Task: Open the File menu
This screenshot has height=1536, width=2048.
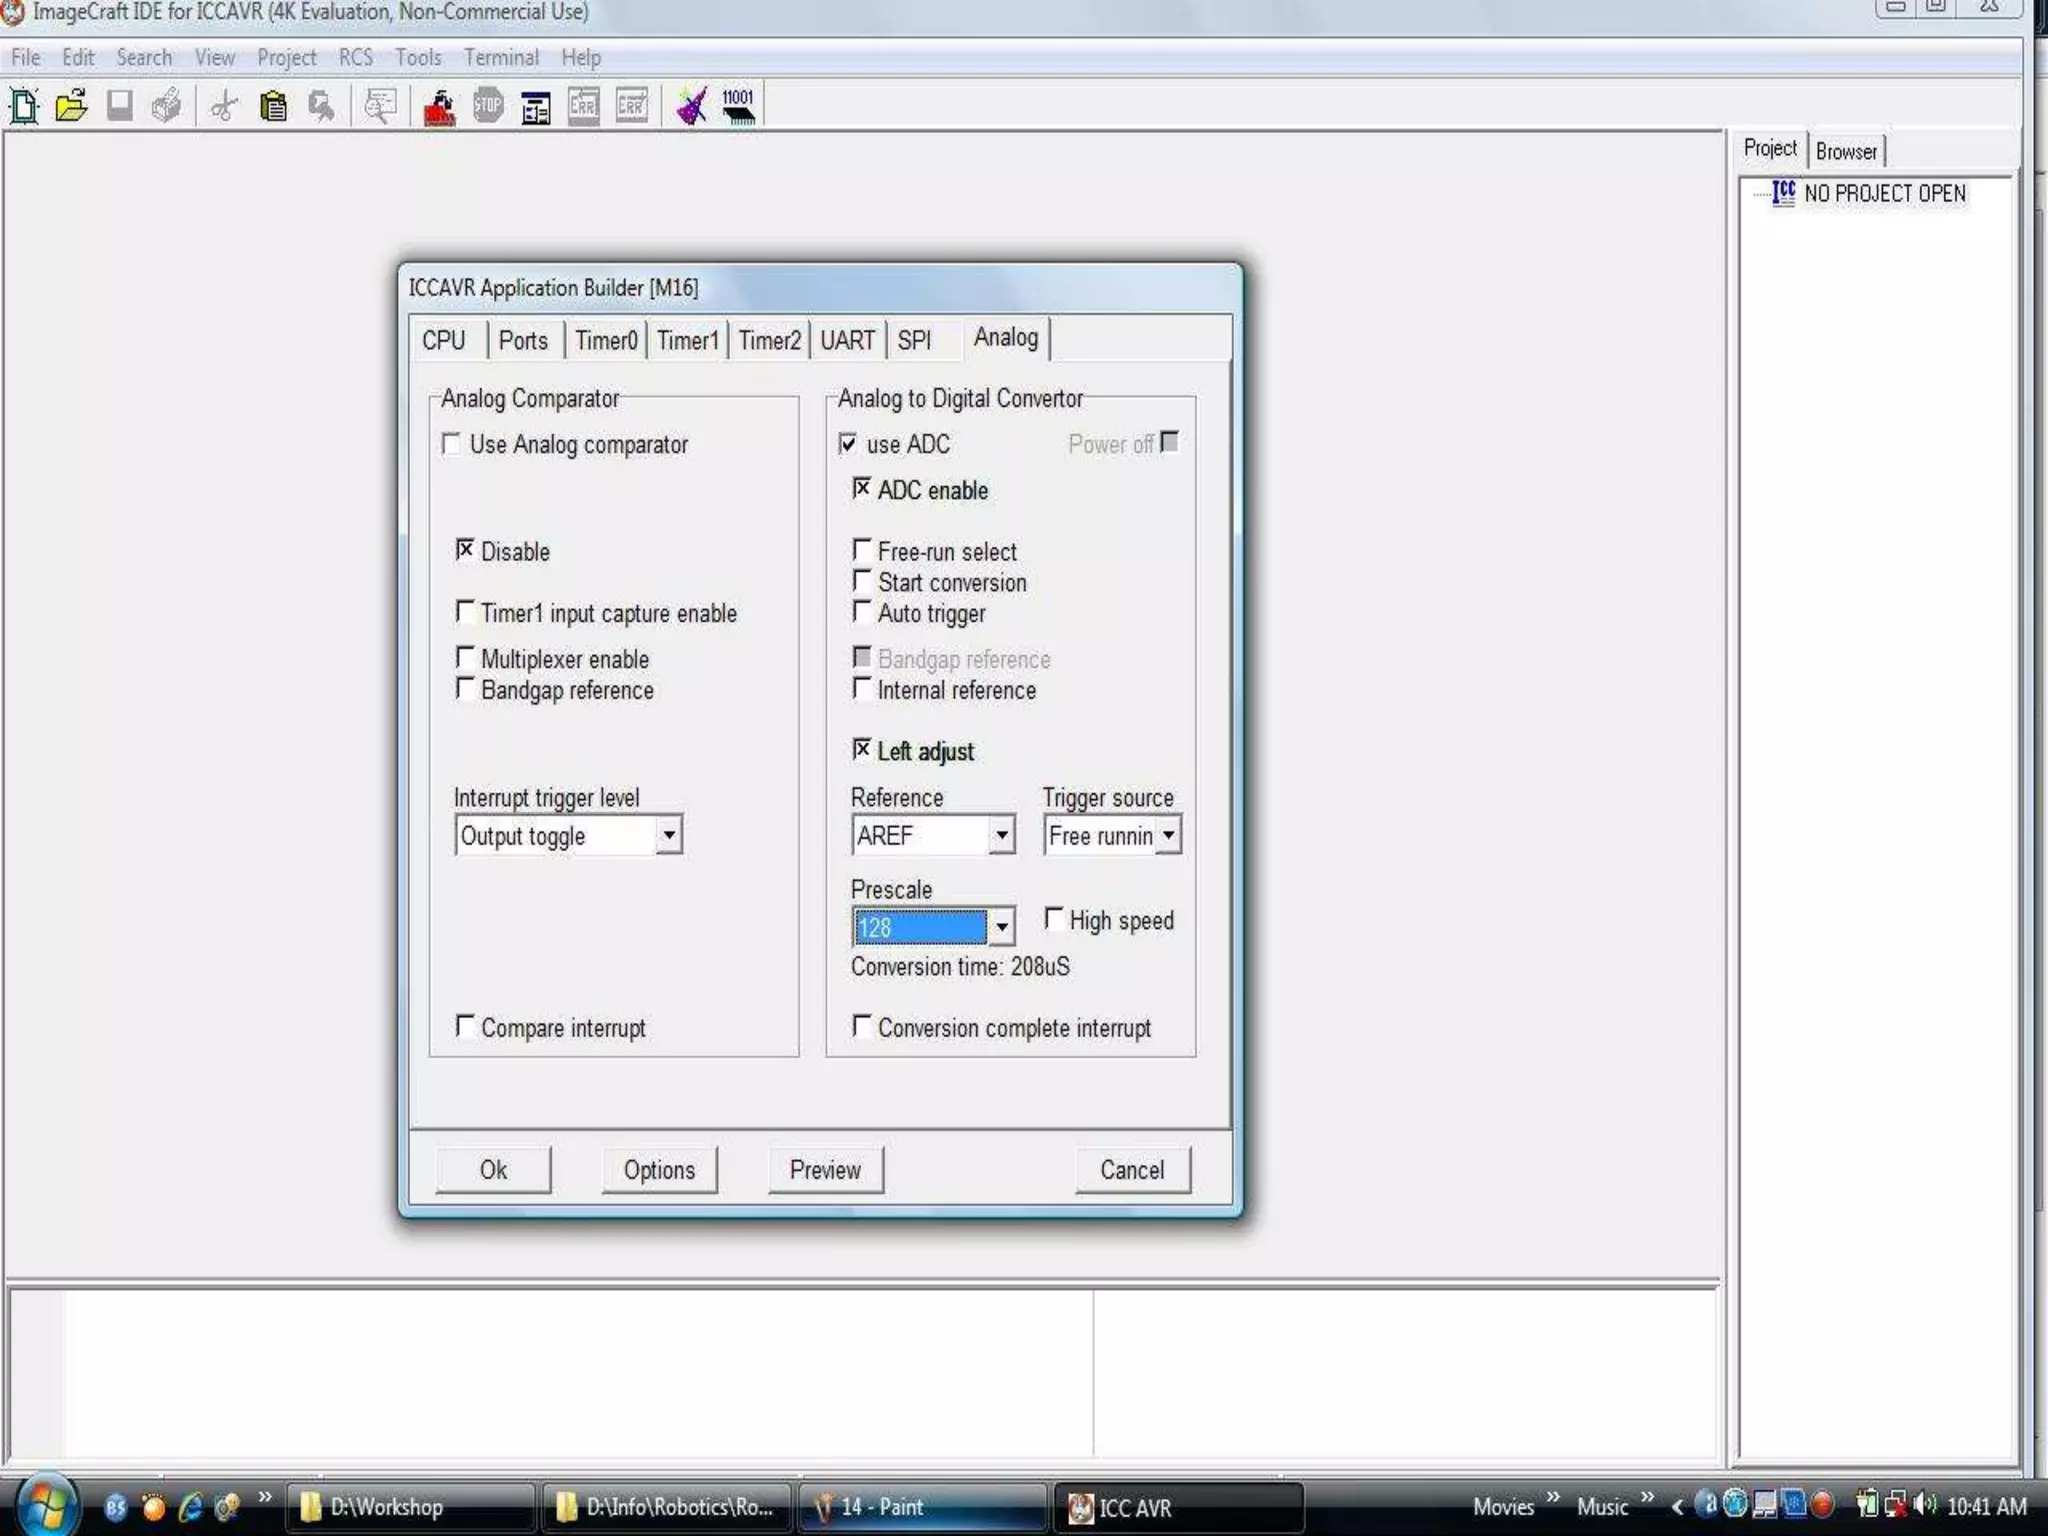Action: tap(25, 58)
